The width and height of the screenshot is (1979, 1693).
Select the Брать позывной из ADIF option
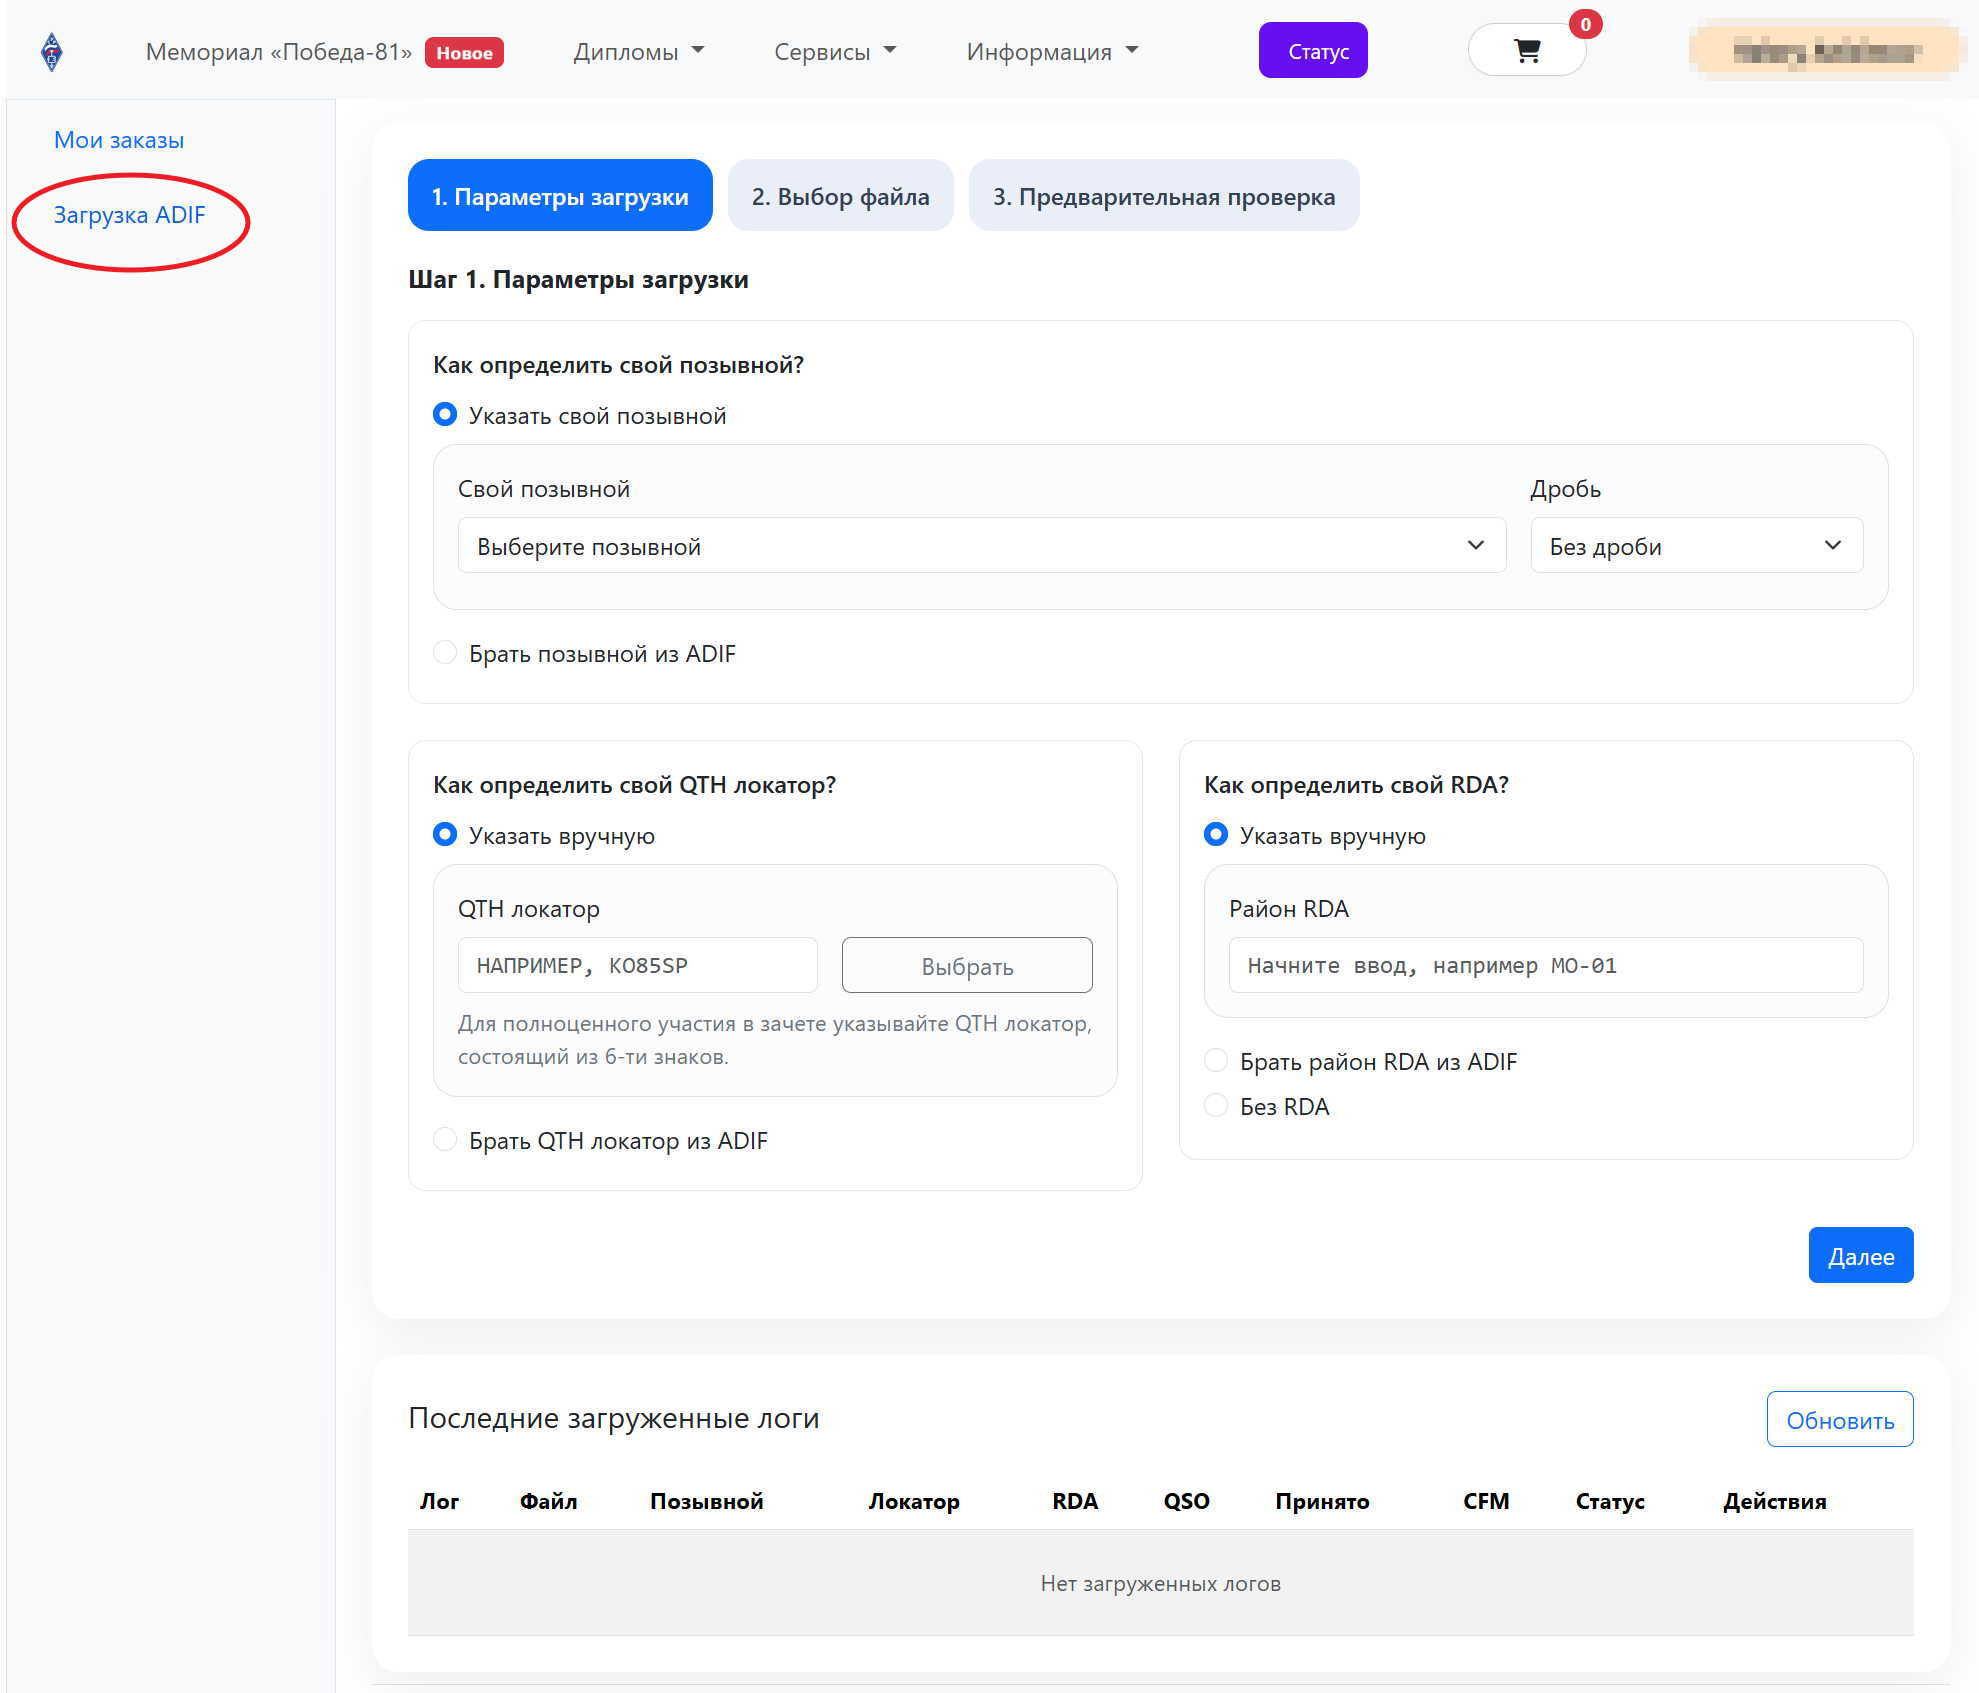click(x=445, y=653)
